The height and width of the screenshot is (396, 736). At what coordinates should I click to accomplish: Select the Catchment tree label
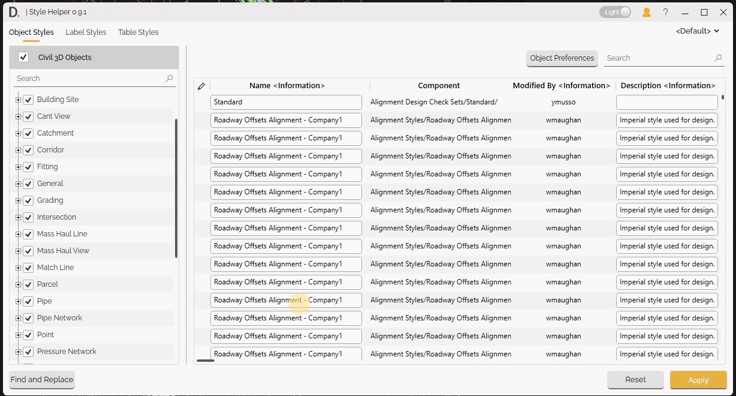click(55, 133)
